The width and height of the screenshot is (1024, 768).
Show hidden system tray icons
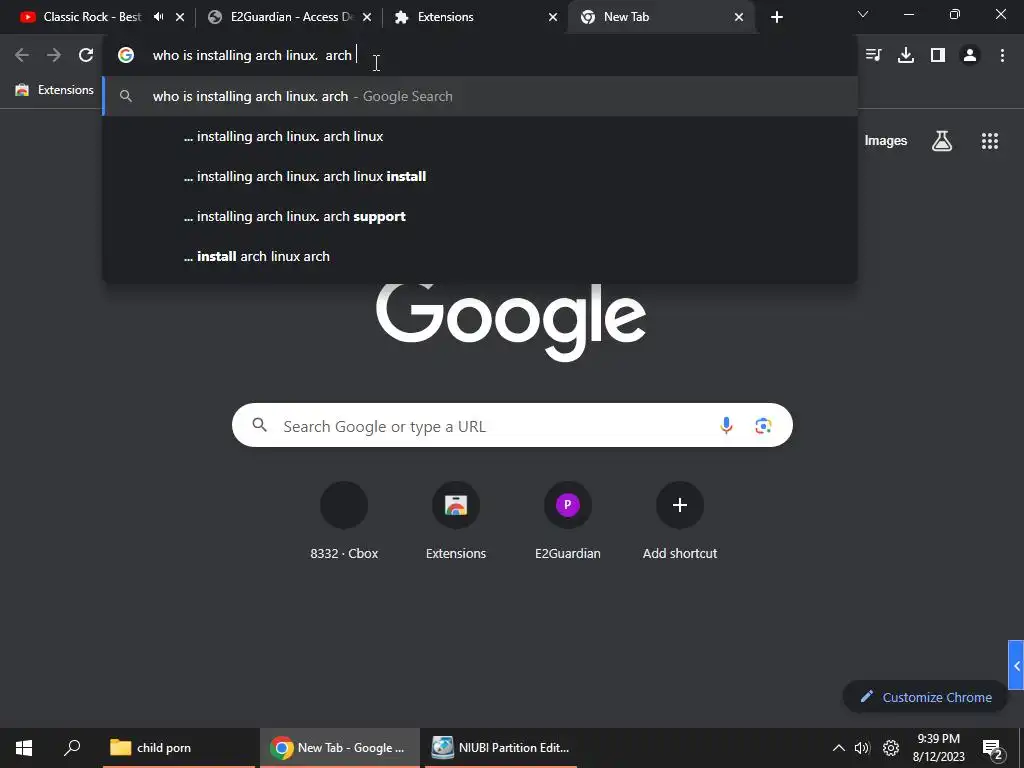tap(839, 748)
